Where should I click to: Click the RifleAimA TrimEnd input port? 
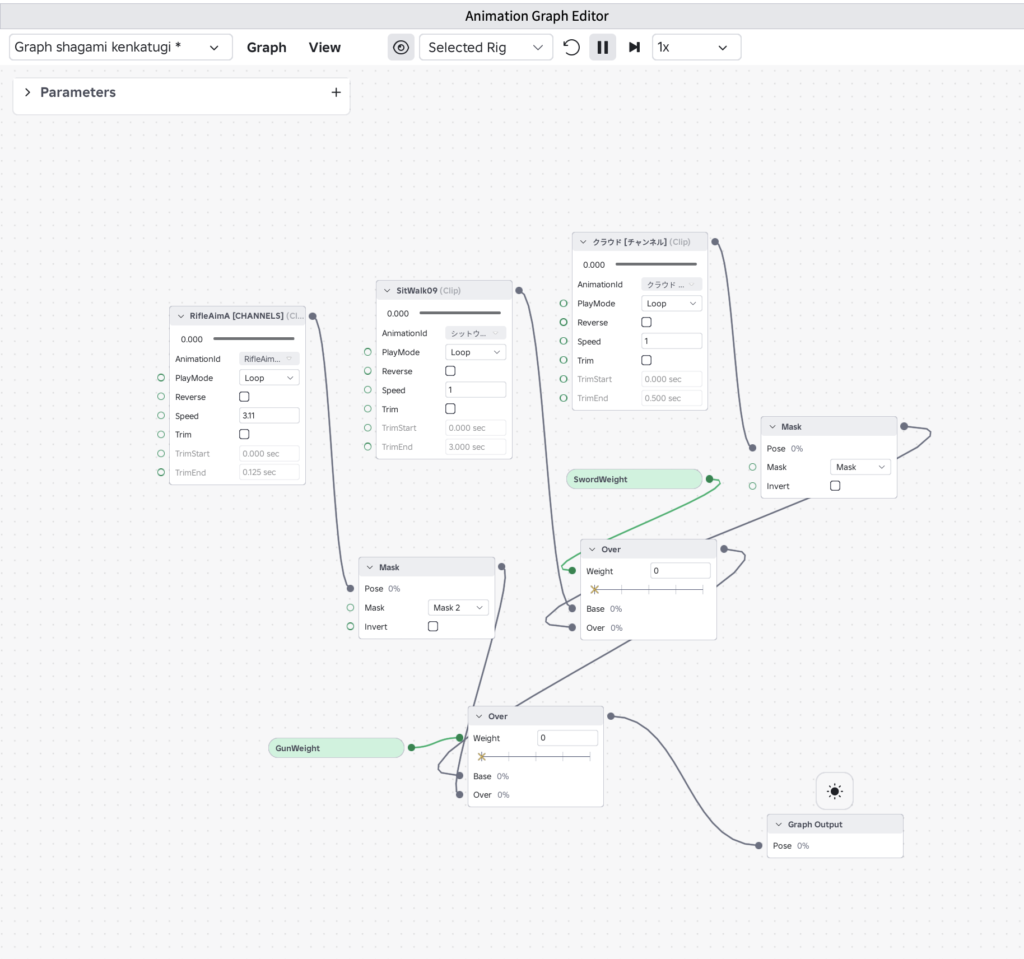point(161,472)
